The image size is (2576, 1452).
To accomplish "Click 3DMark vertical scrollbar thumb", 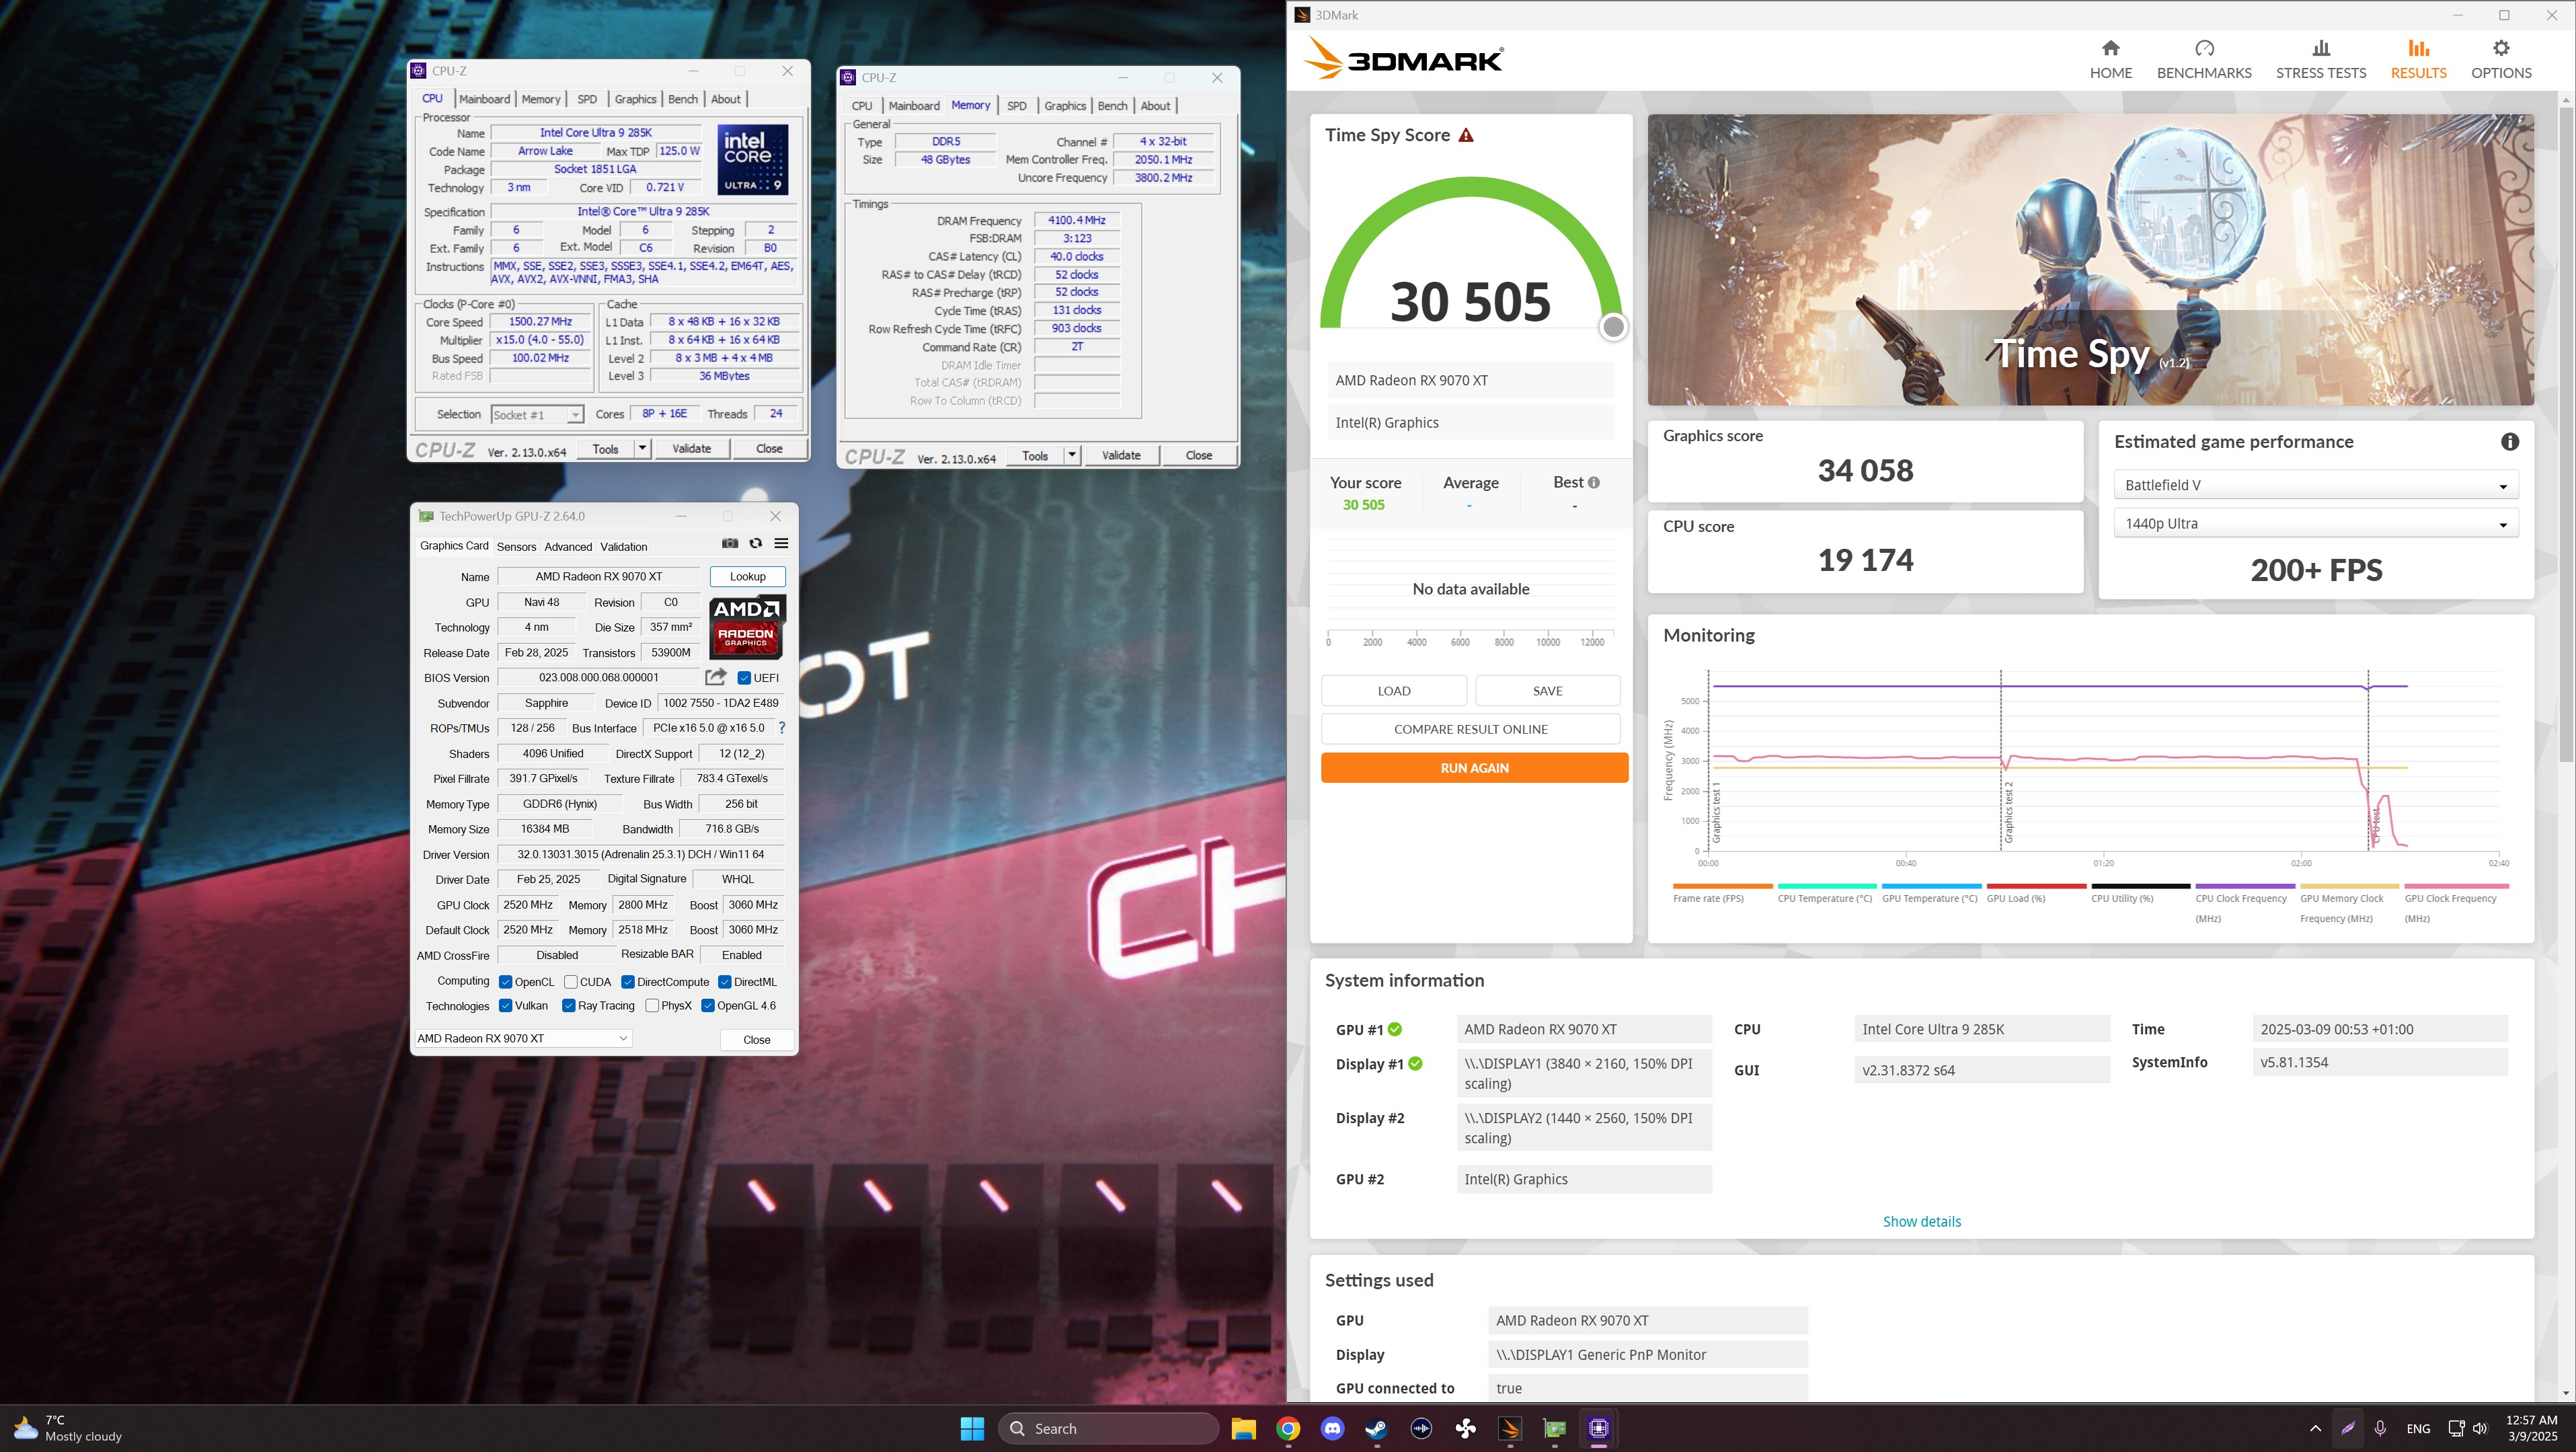I will [x=2566, y=435].
